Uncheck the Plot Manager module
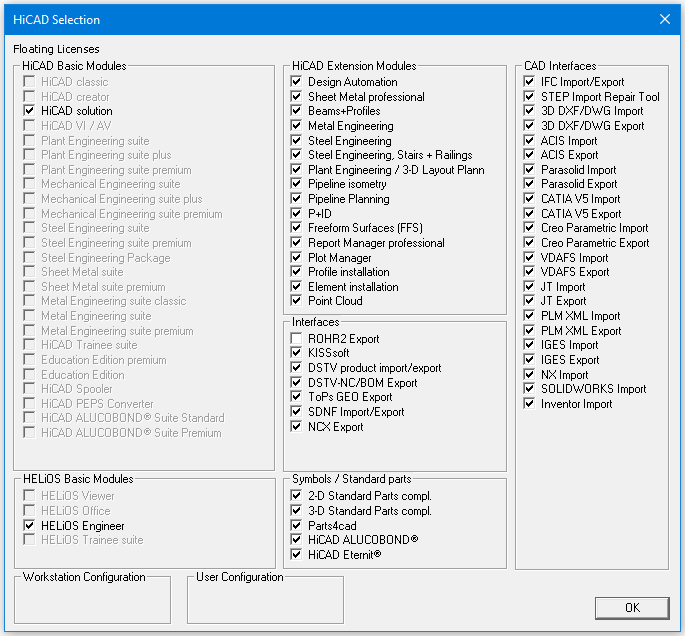This screenshot has width=685, height=636. 296,258
